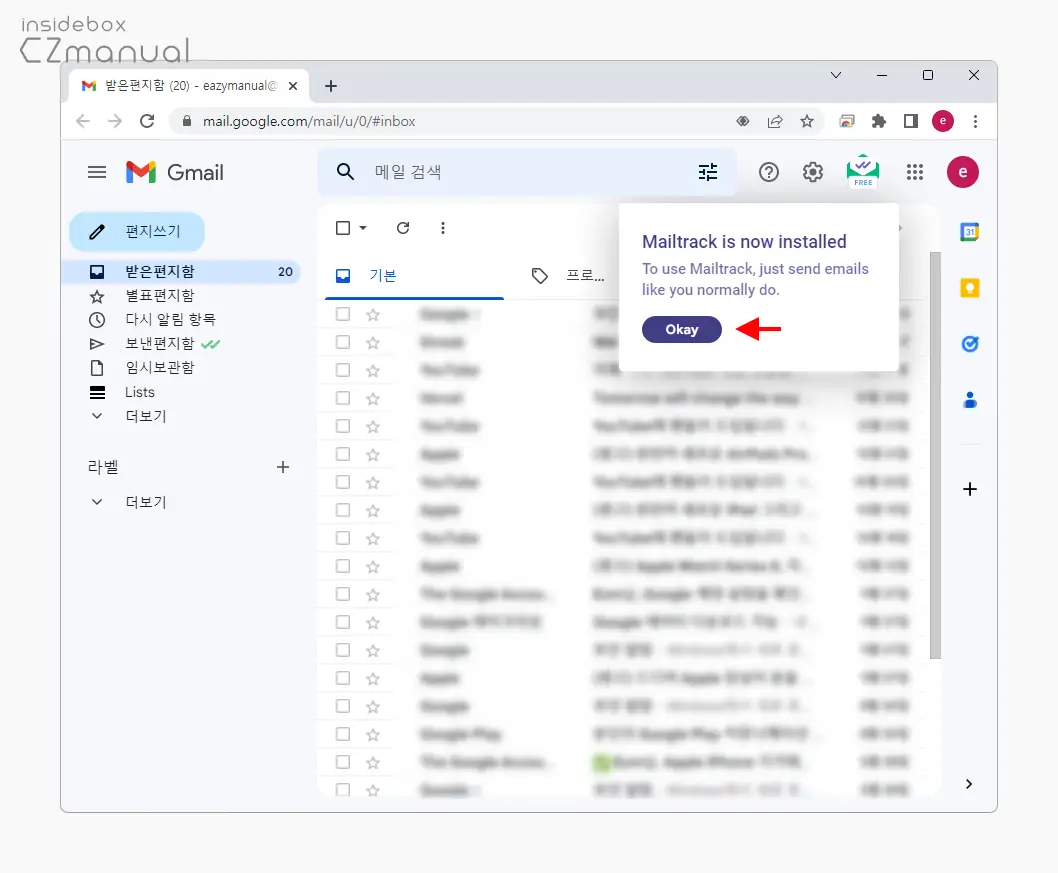Click the 라벨 section heading
The image size is (1058, 873).
click(x=103, y=467)
